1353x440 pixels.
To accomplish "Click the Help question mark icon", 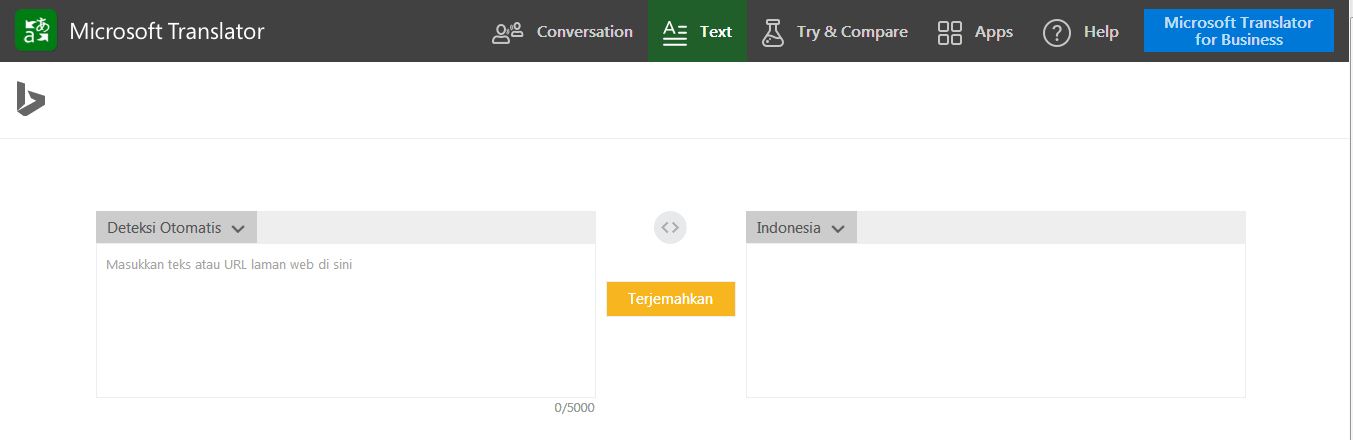I will tap(1057, 32).
